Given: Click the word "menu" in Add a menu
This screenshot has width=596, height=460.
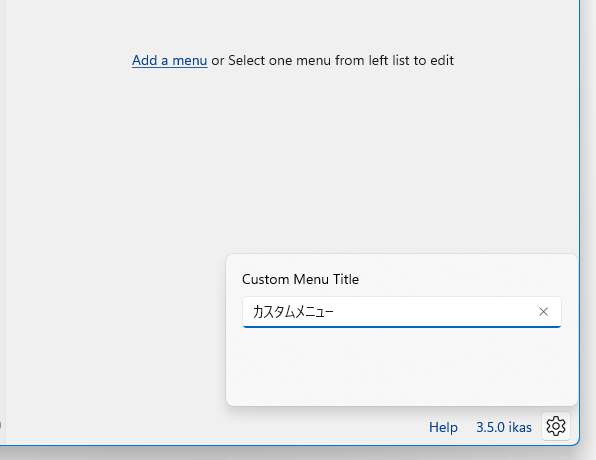Looking at the screenshot, I should (190, 60).
